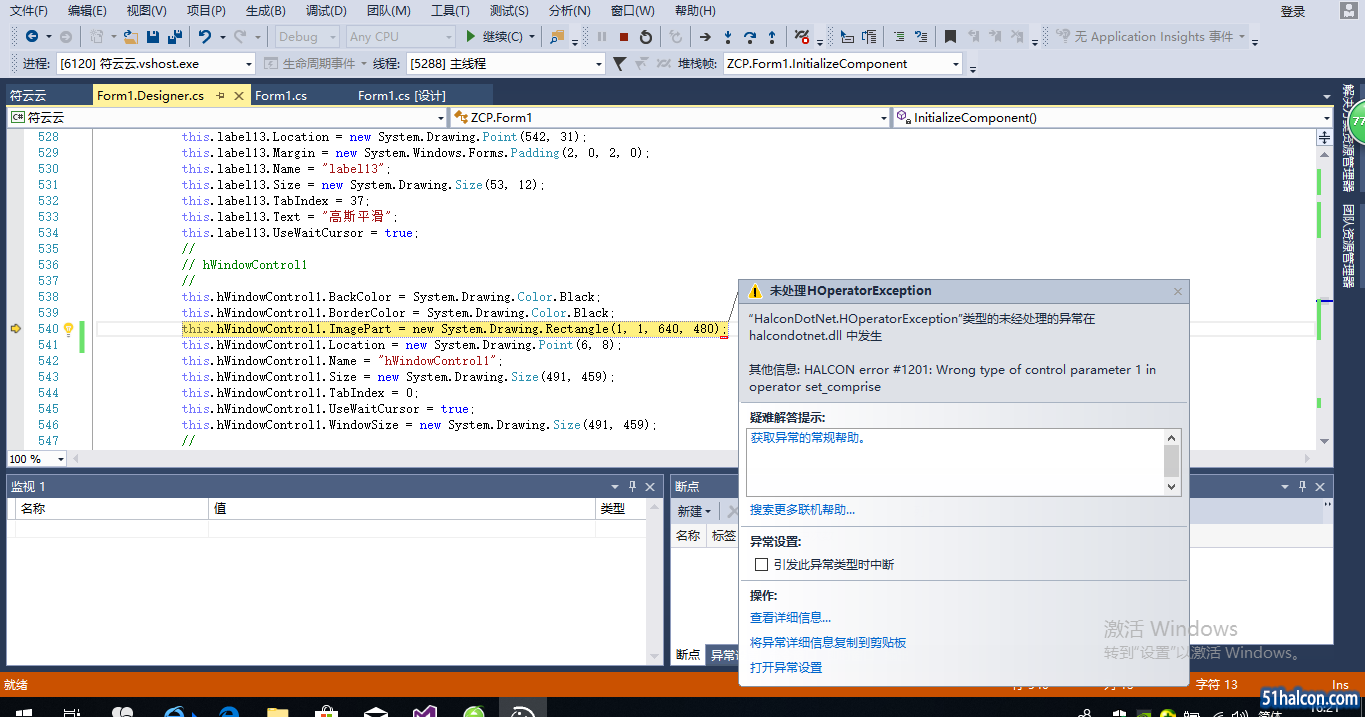This screenshot has height=717, width=1365.
Task: Open the 解决方案资源管理器 side tab
Action: click(1349, 138)
